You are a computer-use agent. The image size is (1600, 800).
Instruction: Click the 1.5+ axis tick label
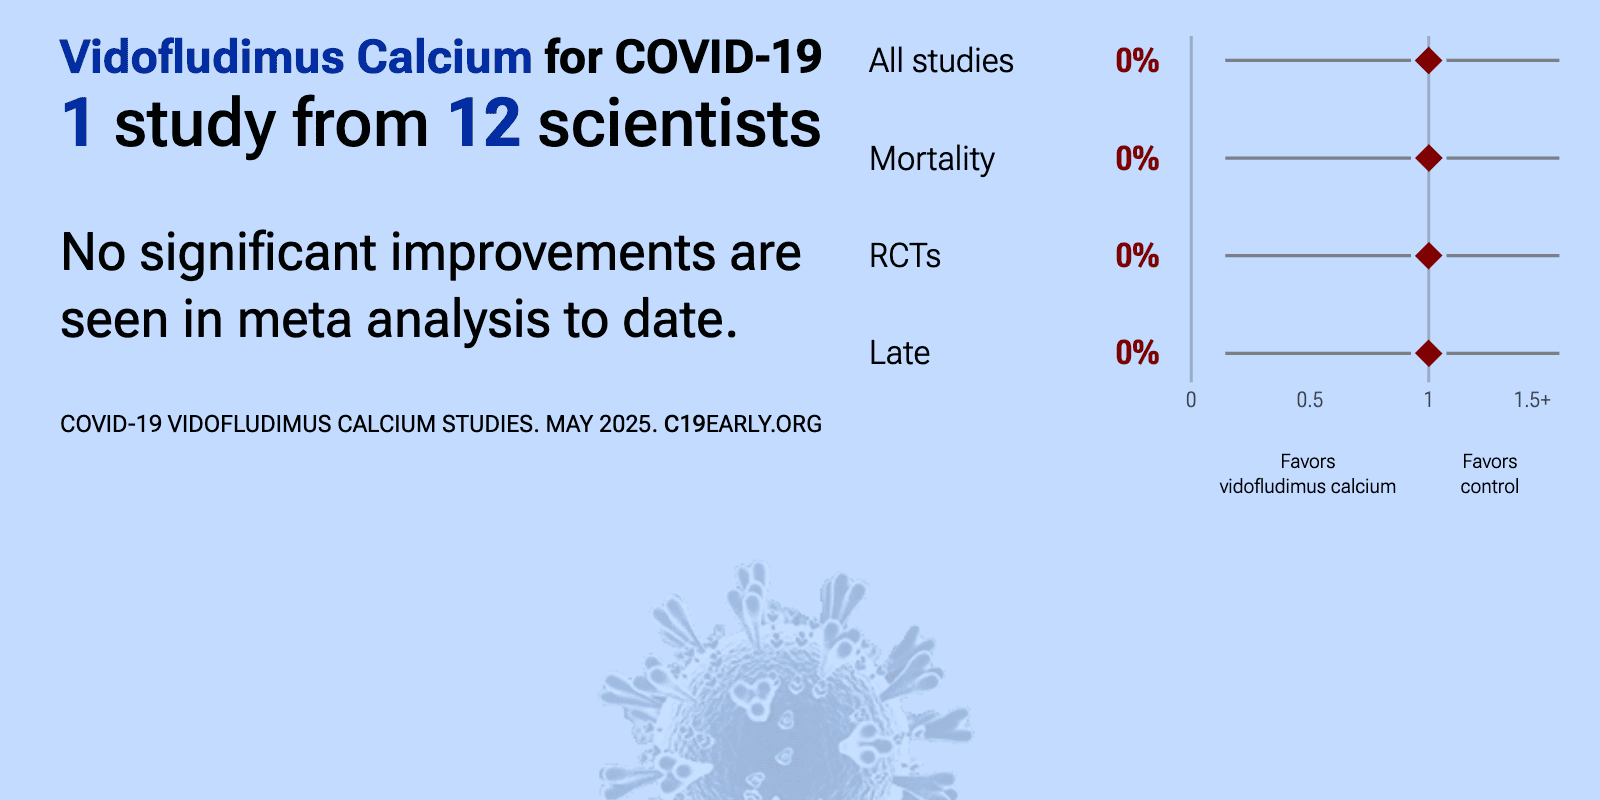[x=1532, y=400]
